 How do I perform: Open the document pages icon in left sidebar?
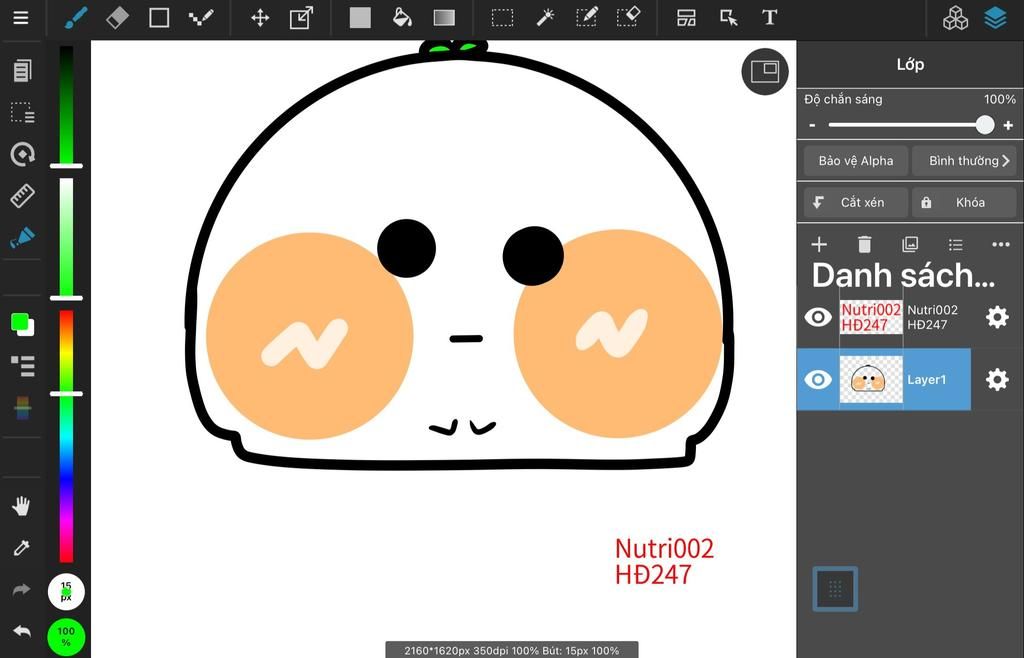tap(22, 70)
